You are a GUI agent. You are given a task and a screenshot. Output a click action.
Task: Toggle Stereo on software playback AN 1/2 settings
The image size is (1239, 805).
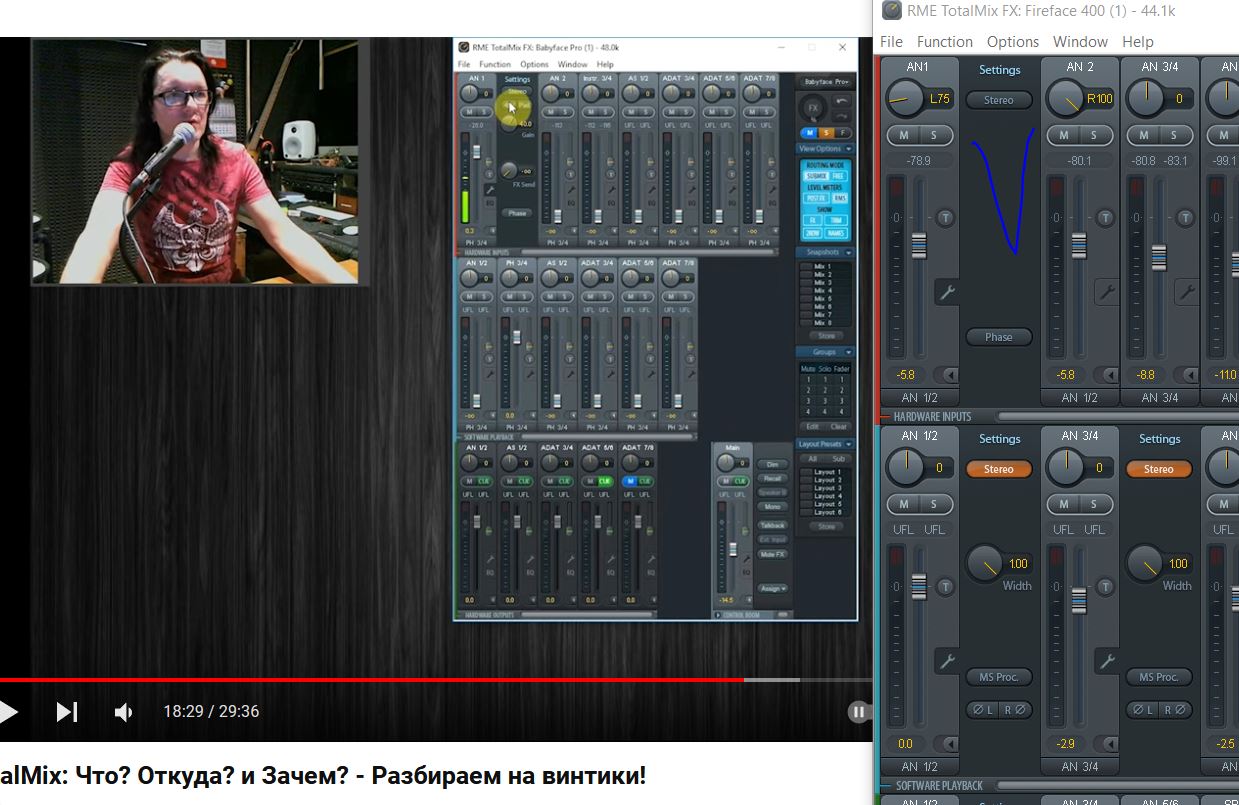[x=998, y=469]
